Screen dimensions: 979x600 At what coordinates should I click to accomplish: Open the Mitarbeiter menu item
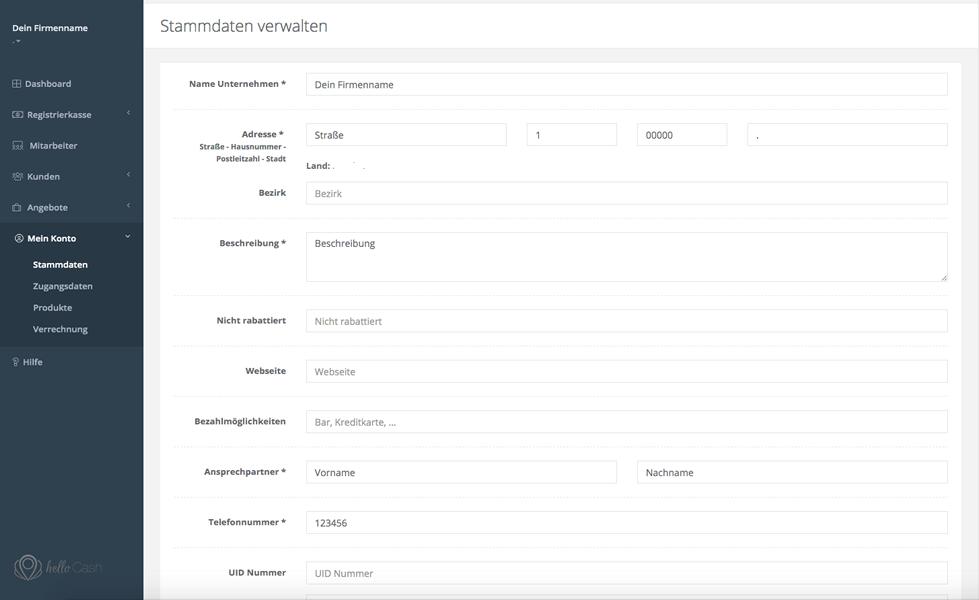tap(53, 145)
